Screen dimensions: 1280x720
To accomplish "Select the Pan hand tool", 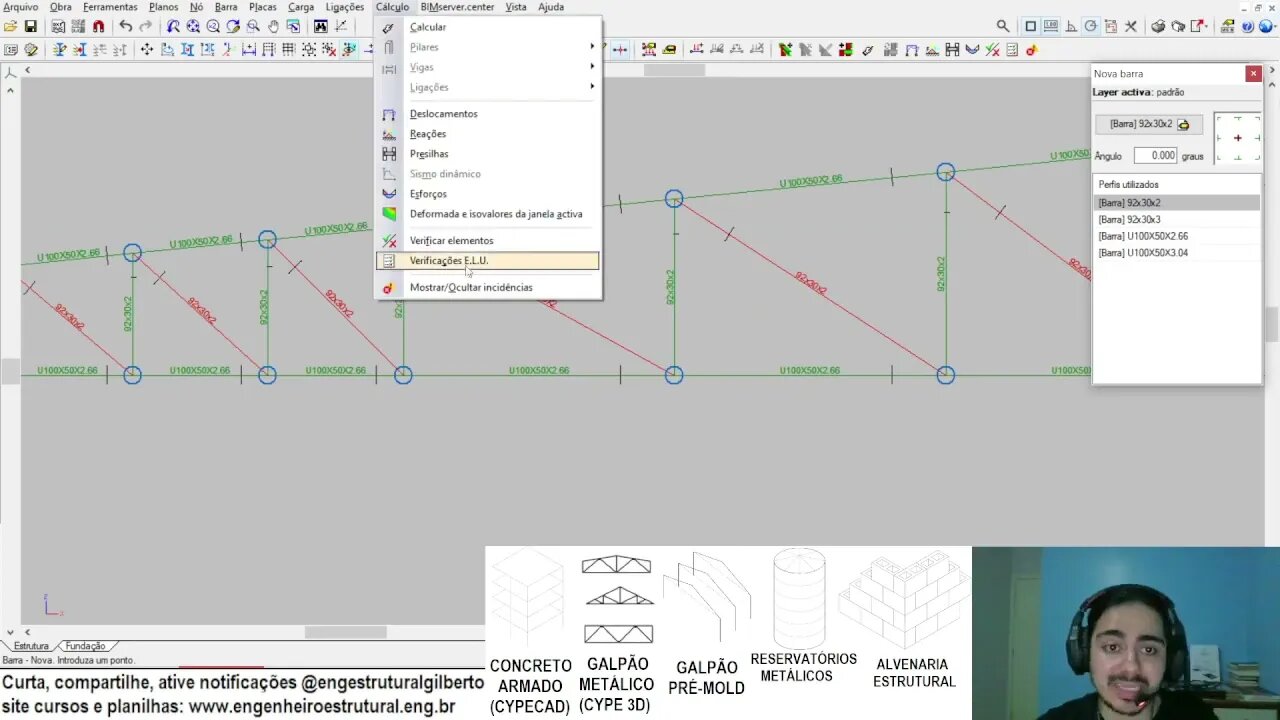I will [273, 27].
